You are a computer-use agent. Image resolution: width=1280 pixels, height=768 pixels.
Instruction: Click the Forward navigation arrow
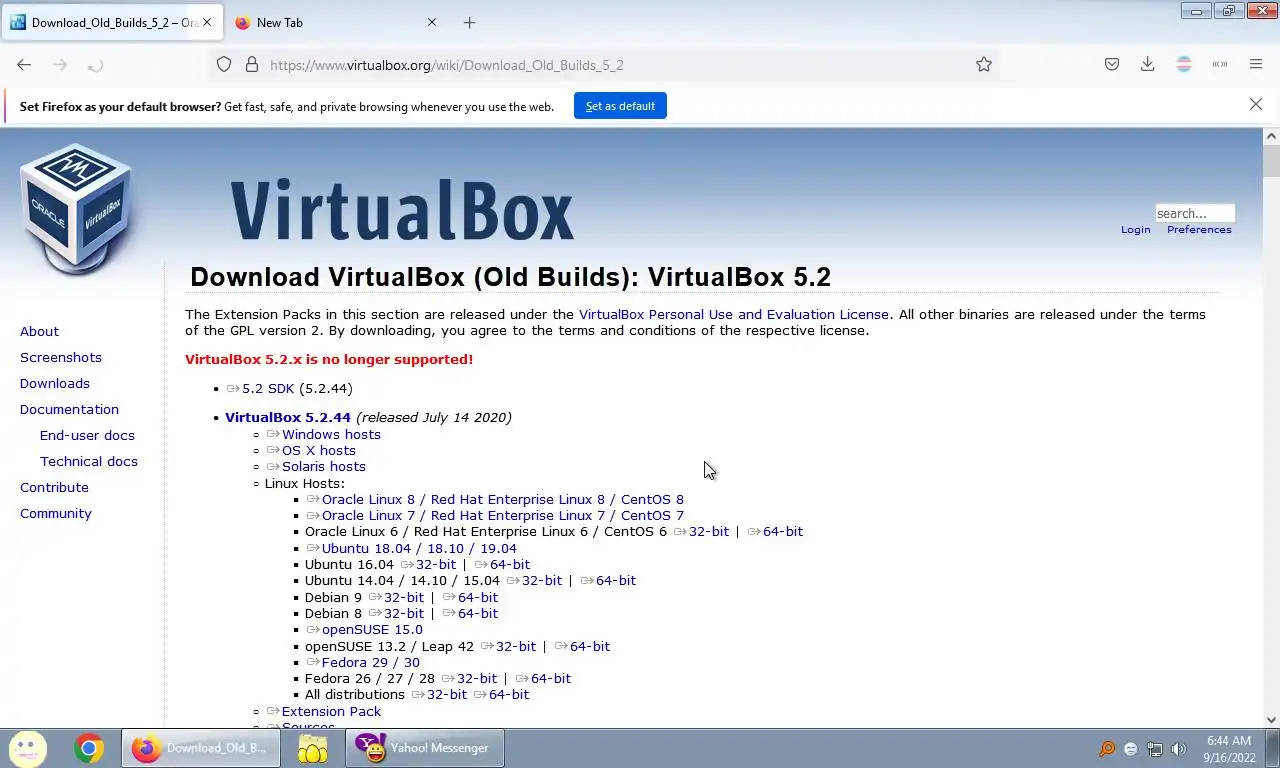coord(60,65)
